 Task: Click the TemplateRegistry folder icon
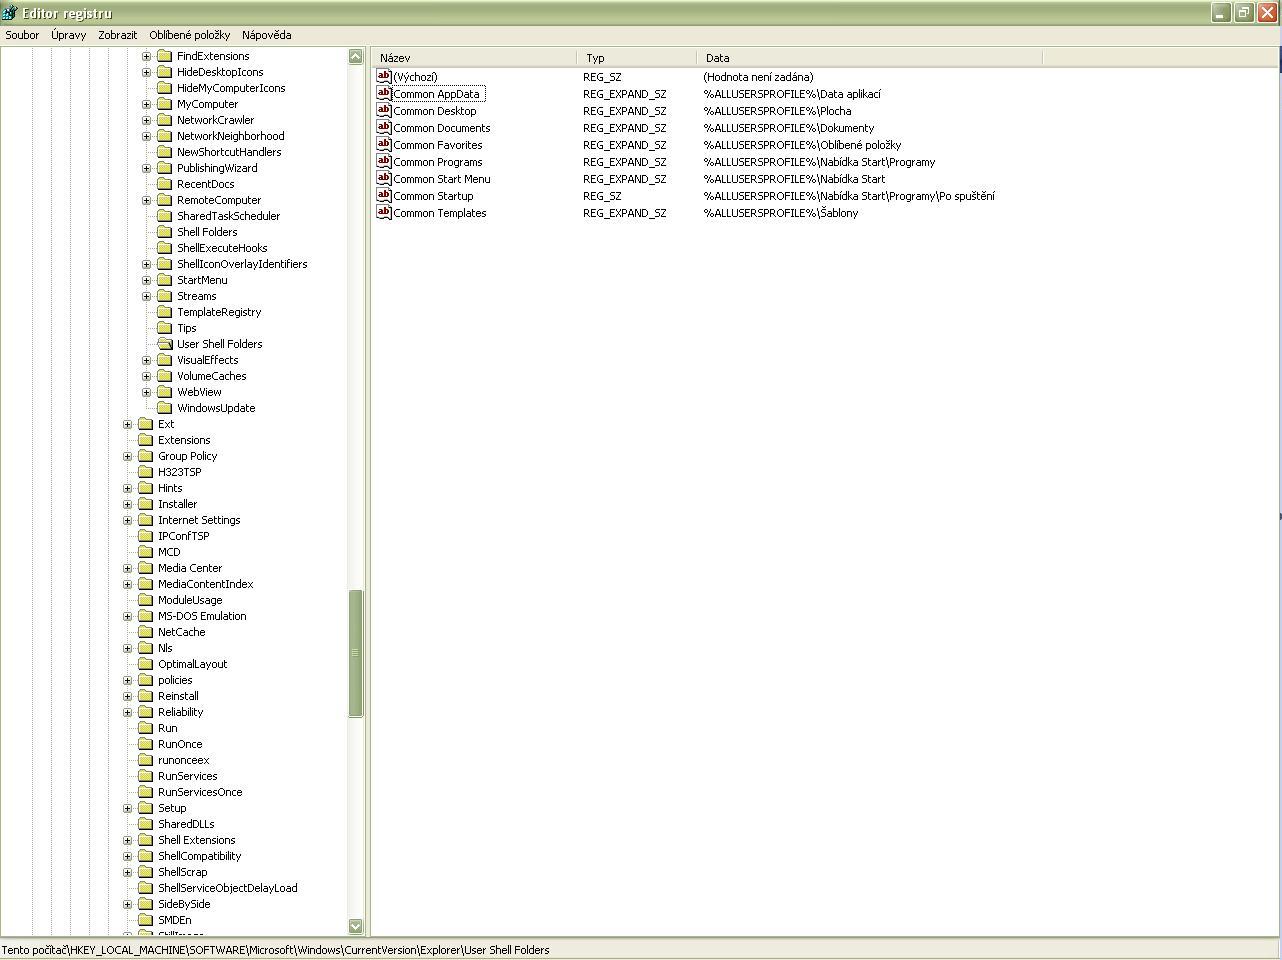point(165,312)
